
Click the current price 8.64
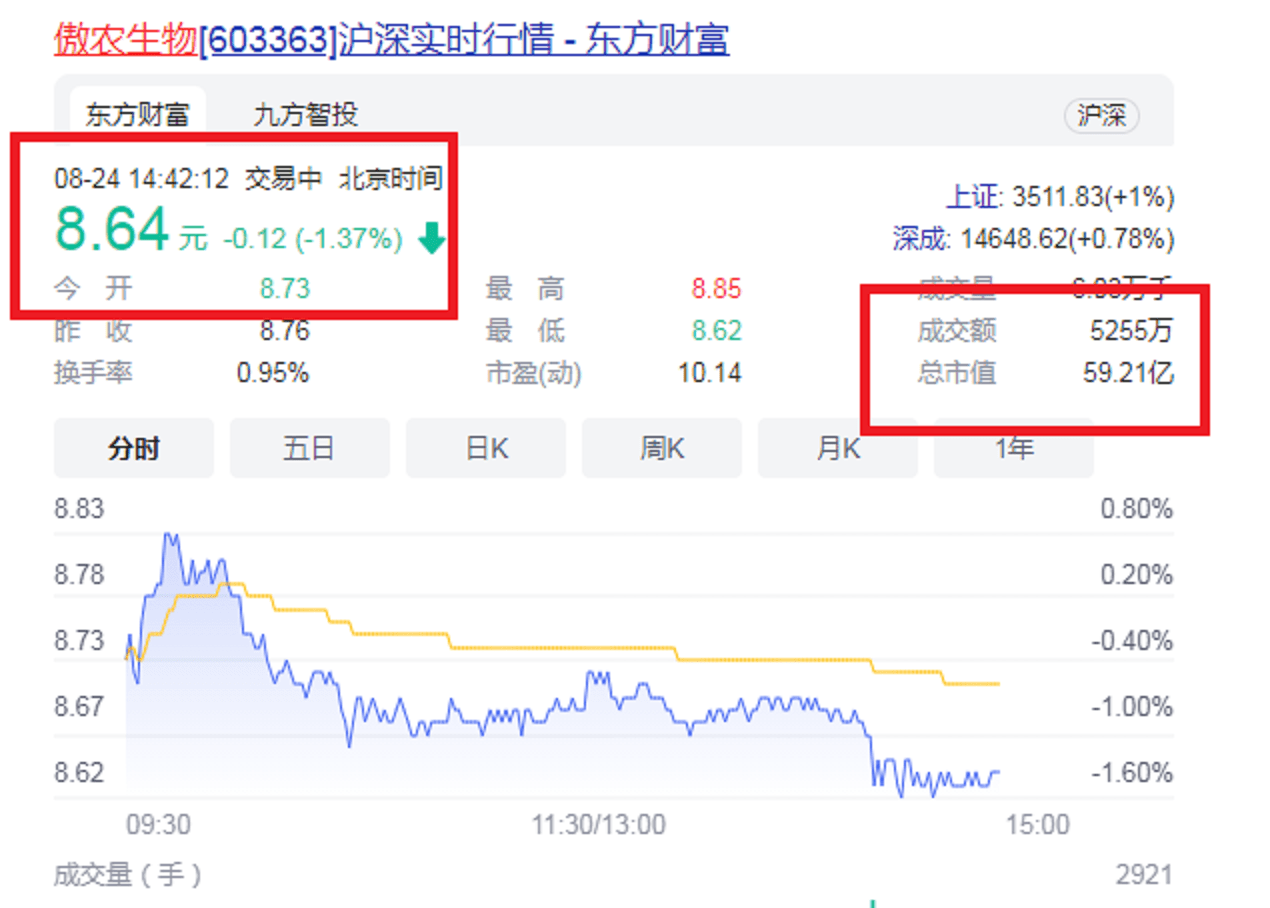point(112,229)
